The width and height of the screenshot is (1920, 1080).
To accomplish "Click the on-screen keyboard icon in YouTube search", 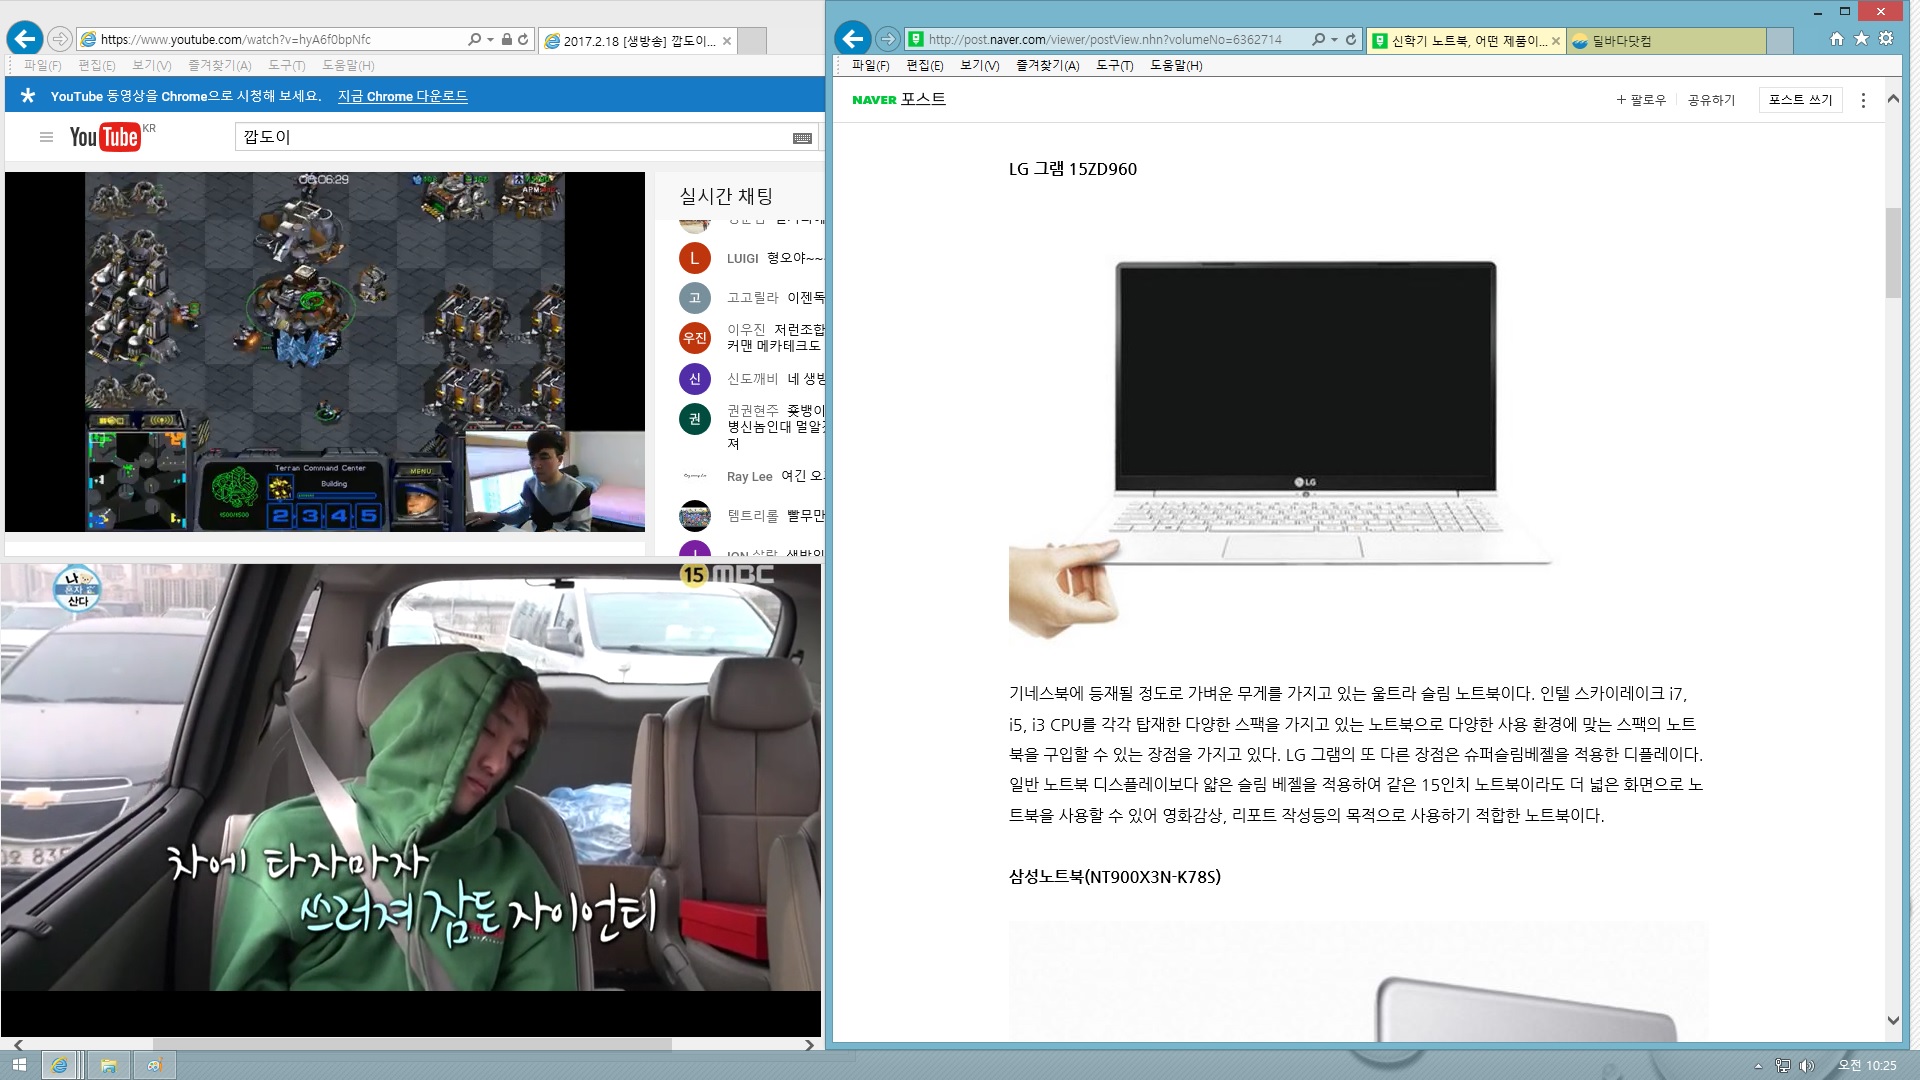I will [x=802, y=138].
